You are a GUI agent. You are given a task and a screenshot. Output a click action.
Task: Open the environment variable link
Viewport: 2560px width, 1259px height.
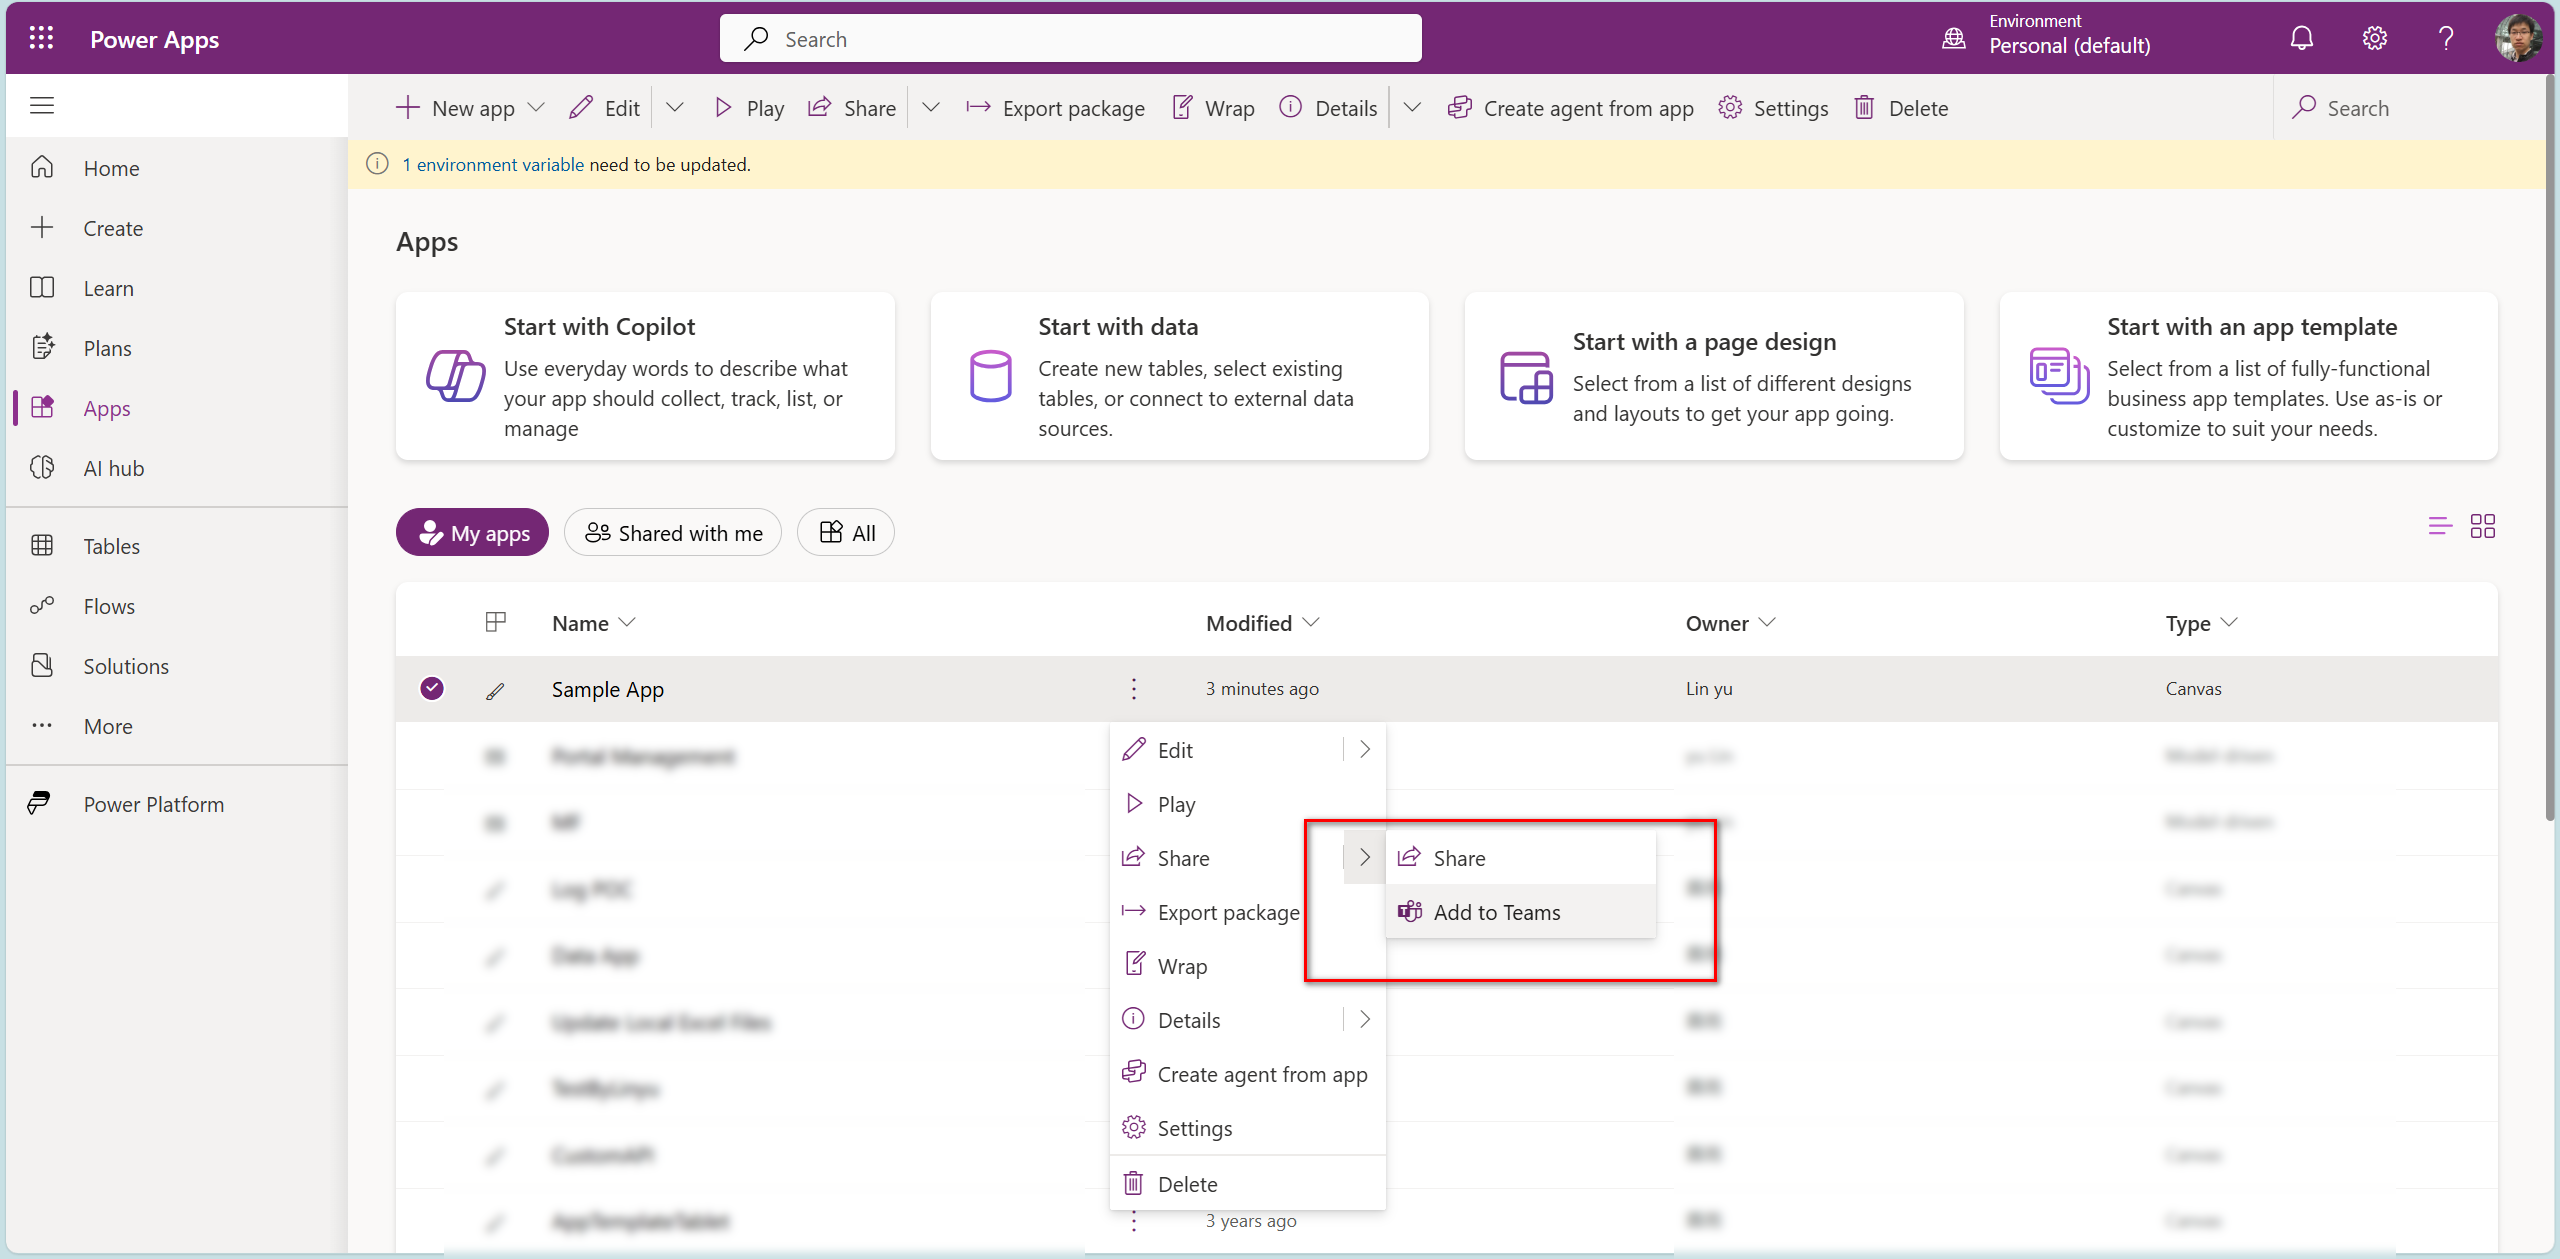tap(493, 165)
